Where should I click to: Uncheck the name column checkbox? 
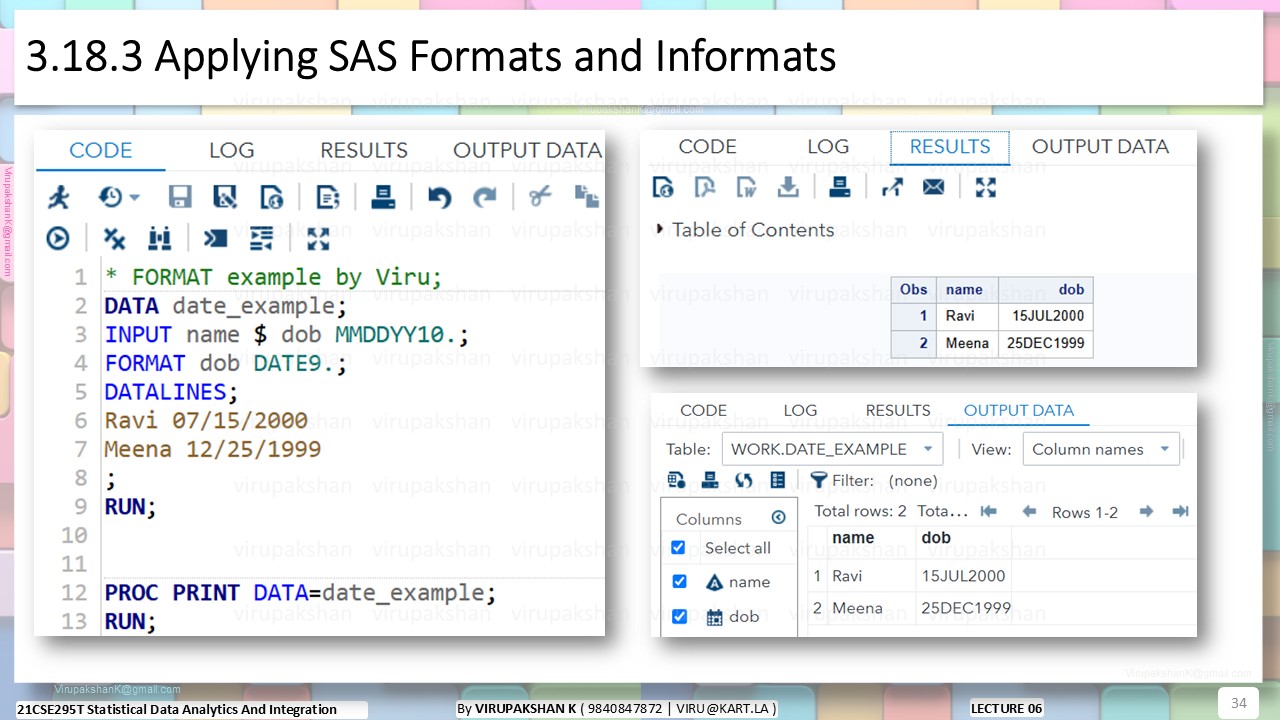coord(679,581)
